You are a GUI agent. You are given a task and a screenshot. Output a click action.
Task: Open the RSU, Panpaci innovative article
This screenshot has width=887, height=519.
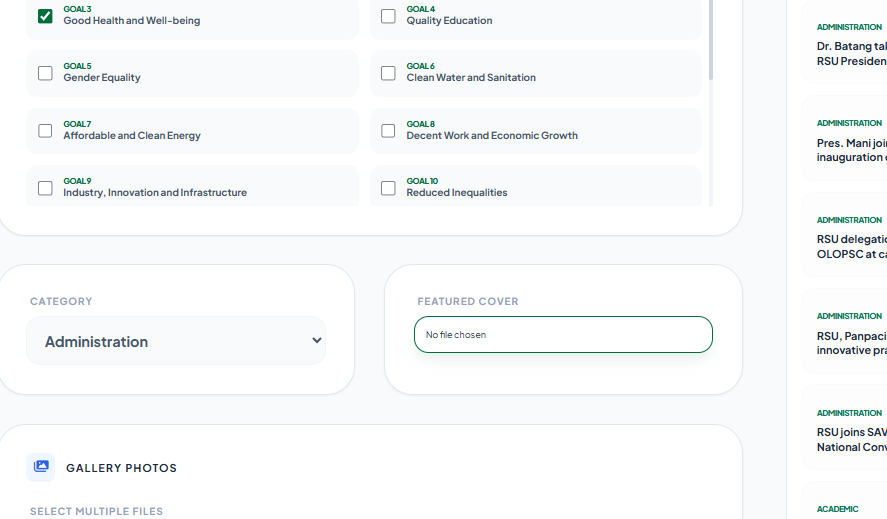(851, 343)
